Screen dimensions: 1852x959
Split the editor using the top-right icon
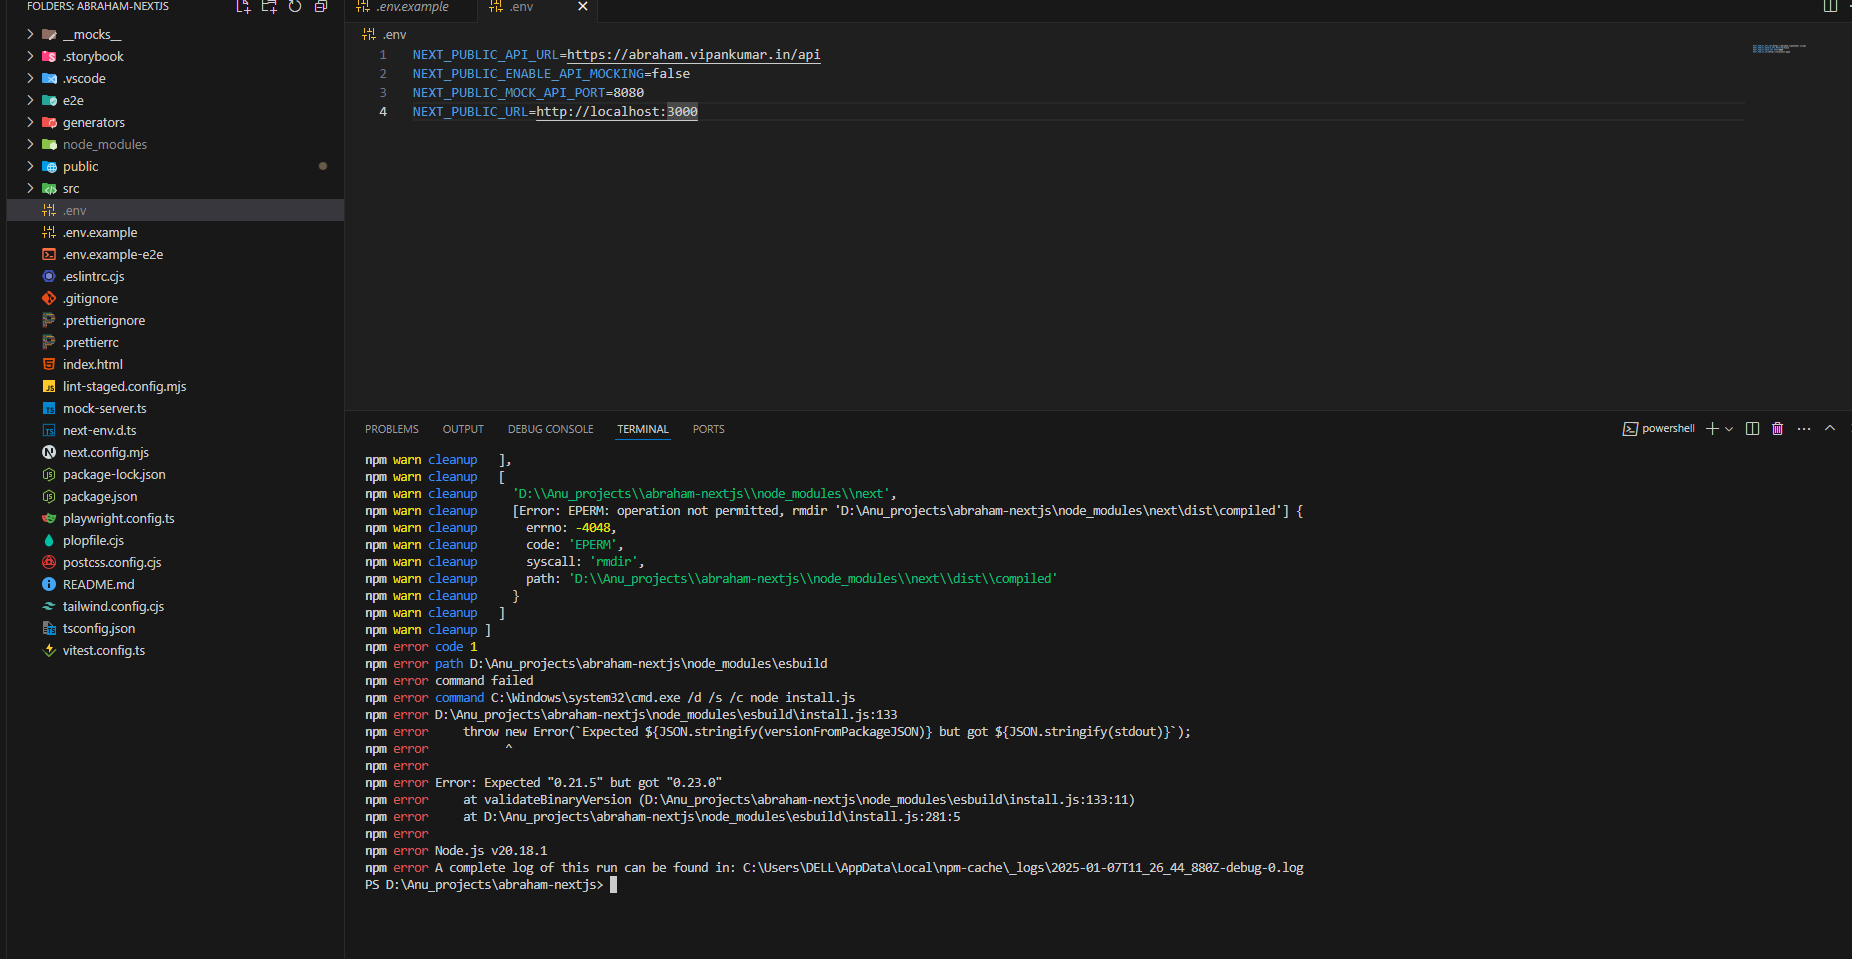click(x=1830, y=7)
